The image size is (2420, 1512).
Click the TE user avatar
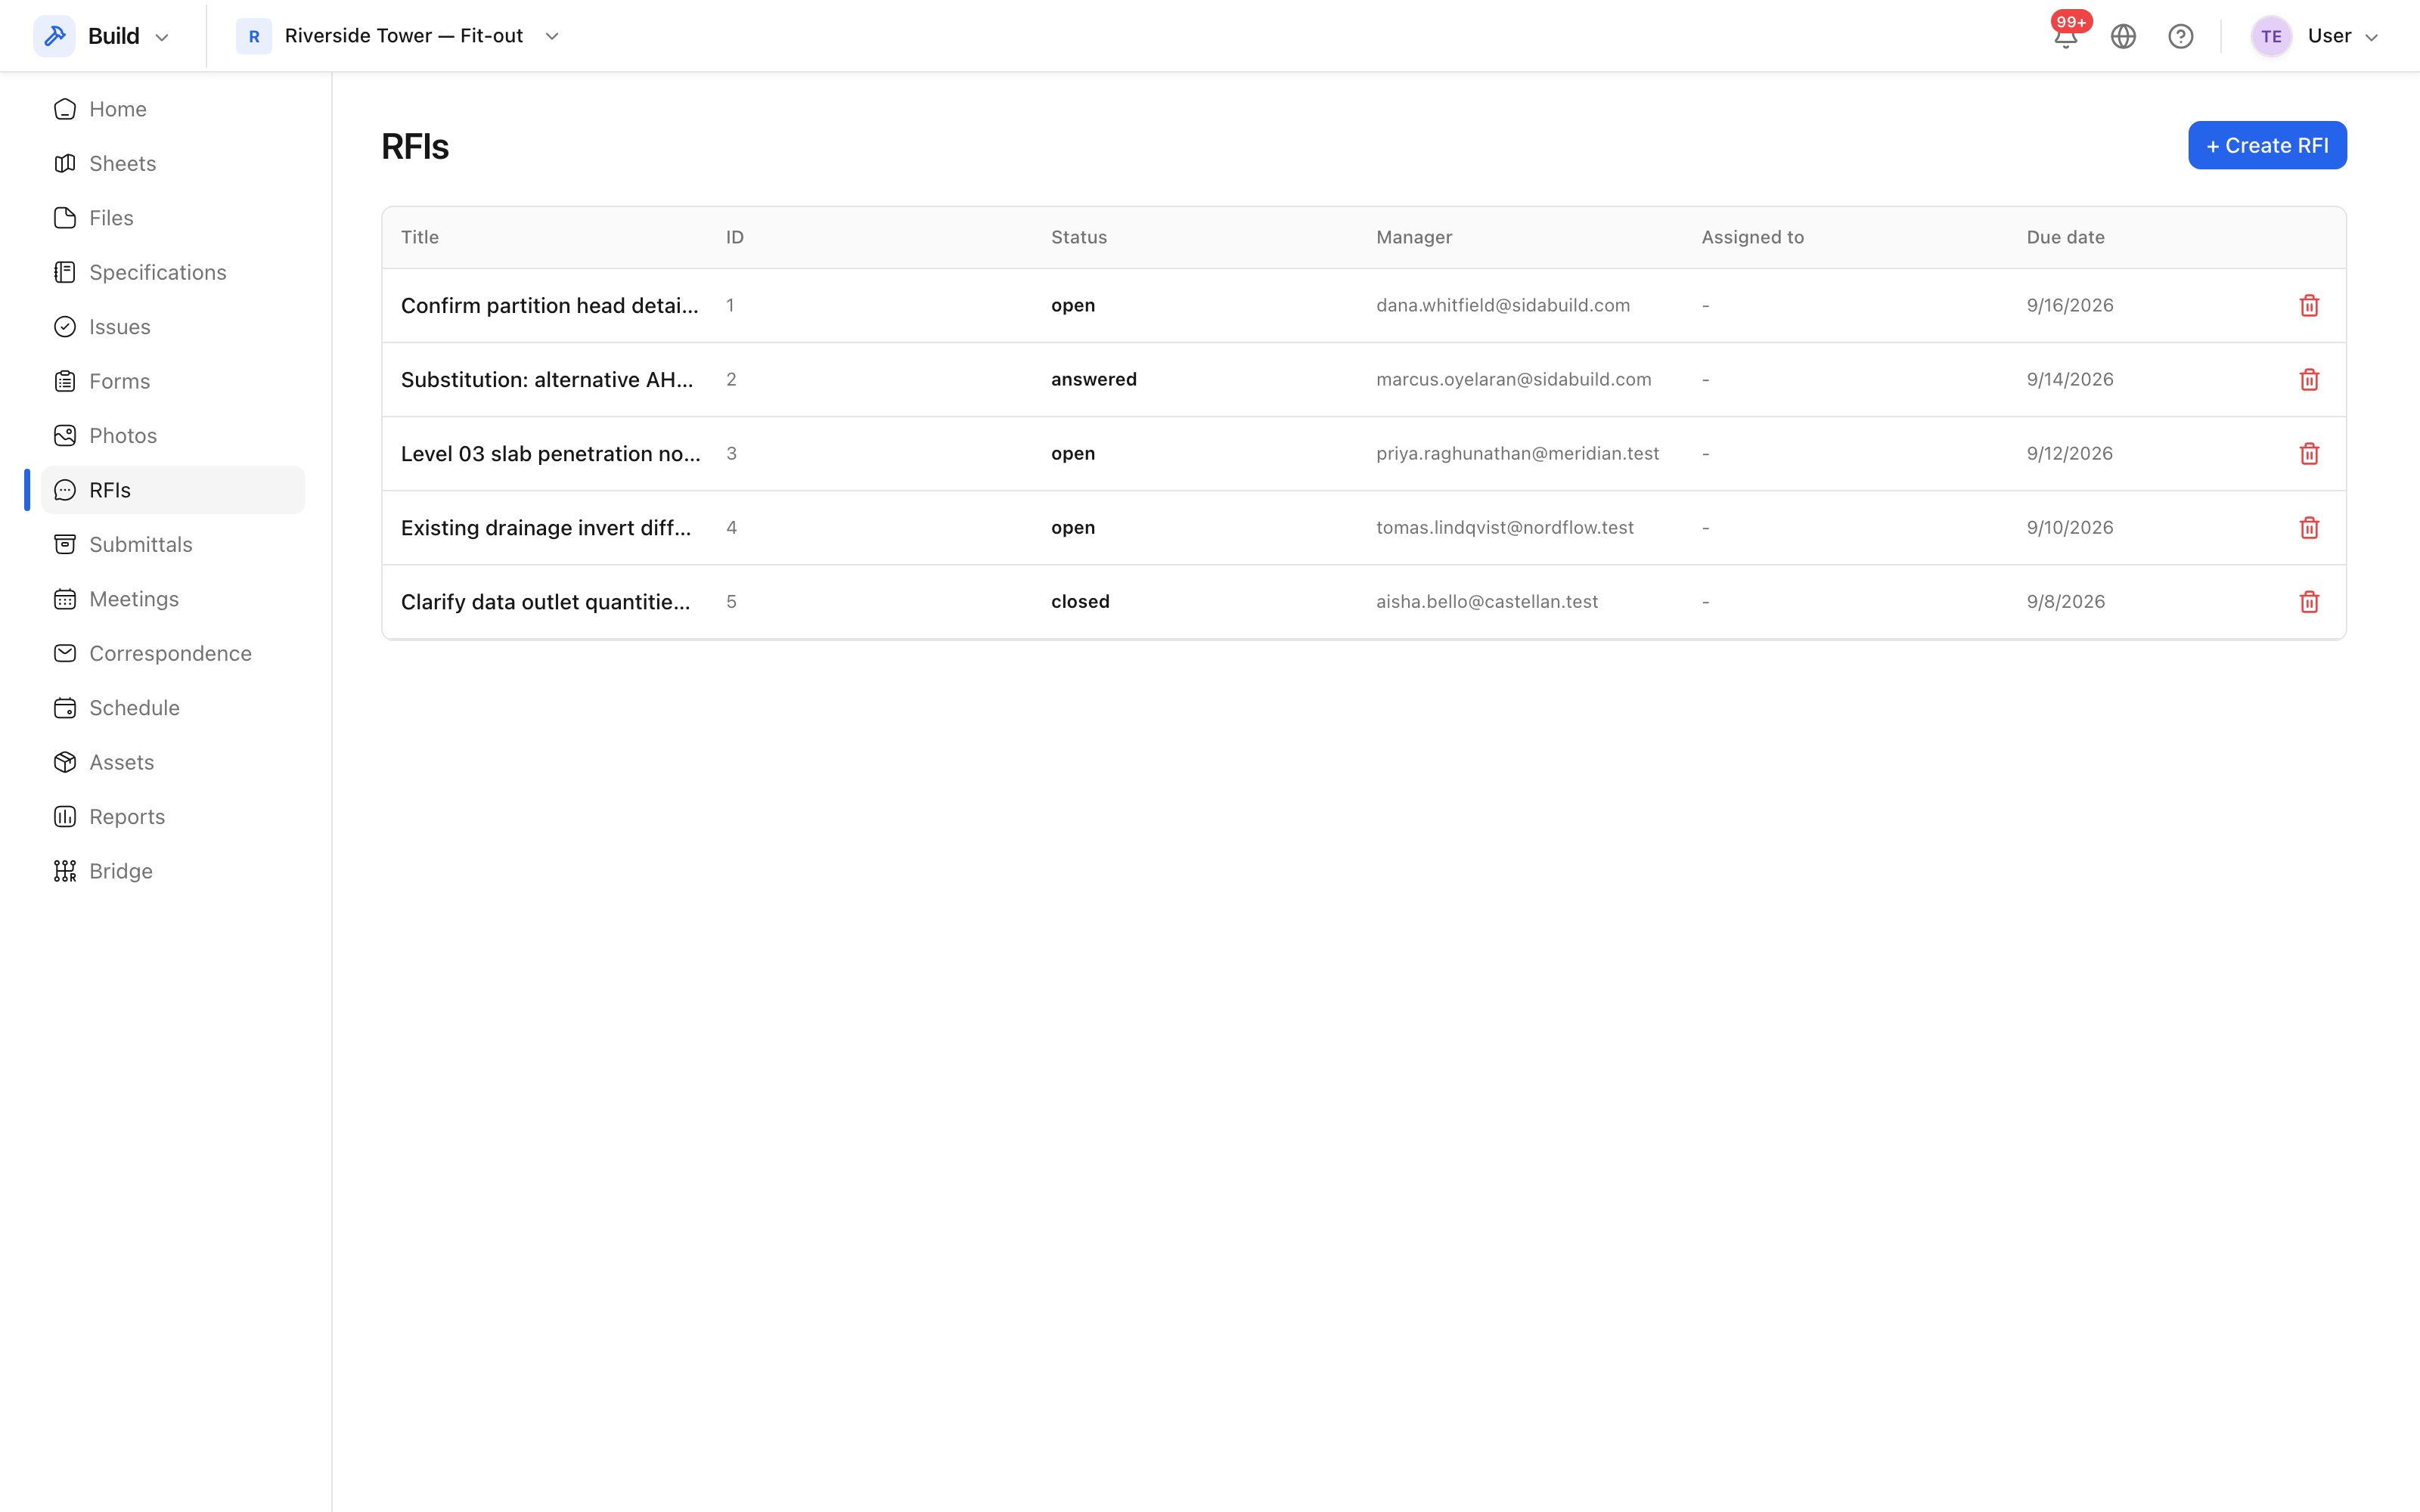(x=2271, y=37)
